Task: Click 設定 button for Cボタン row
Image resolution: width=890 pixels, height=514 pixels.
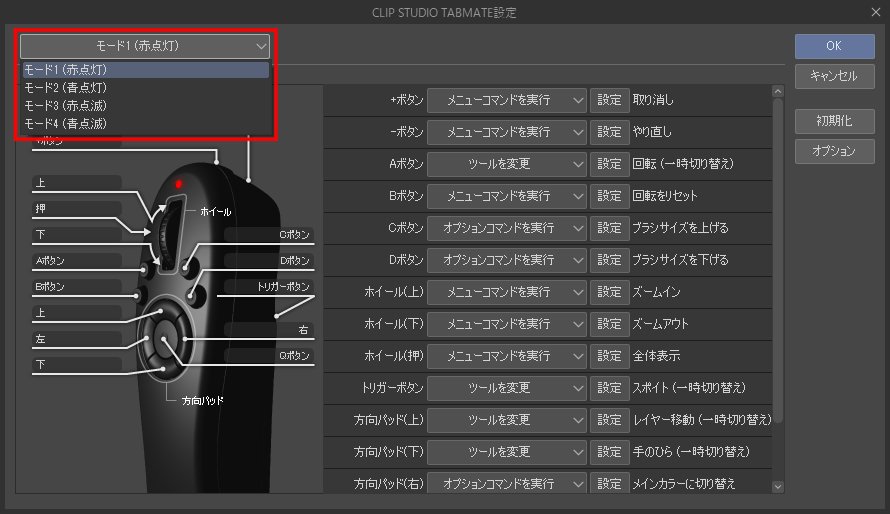Action: click(x=610, y=228)
